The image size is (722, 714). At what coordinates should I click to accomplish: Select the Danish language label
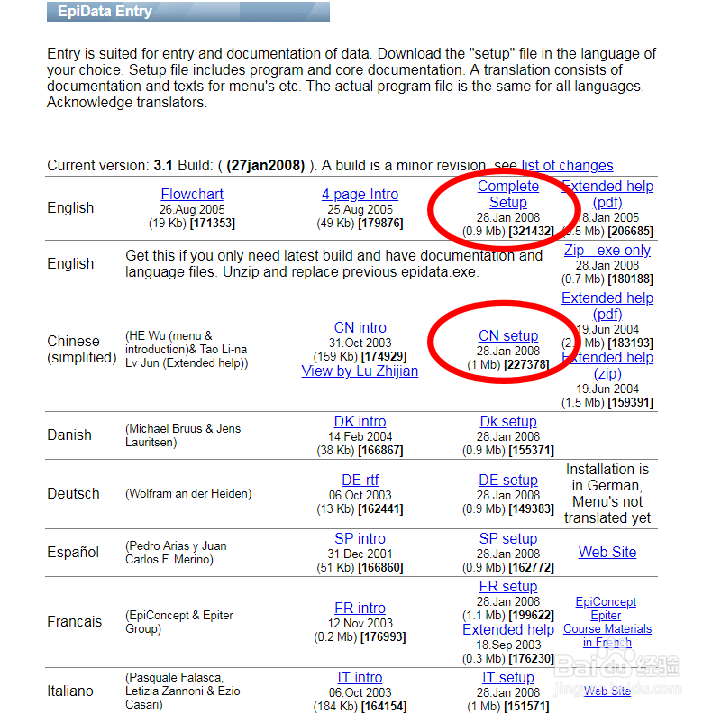[70, 435]
